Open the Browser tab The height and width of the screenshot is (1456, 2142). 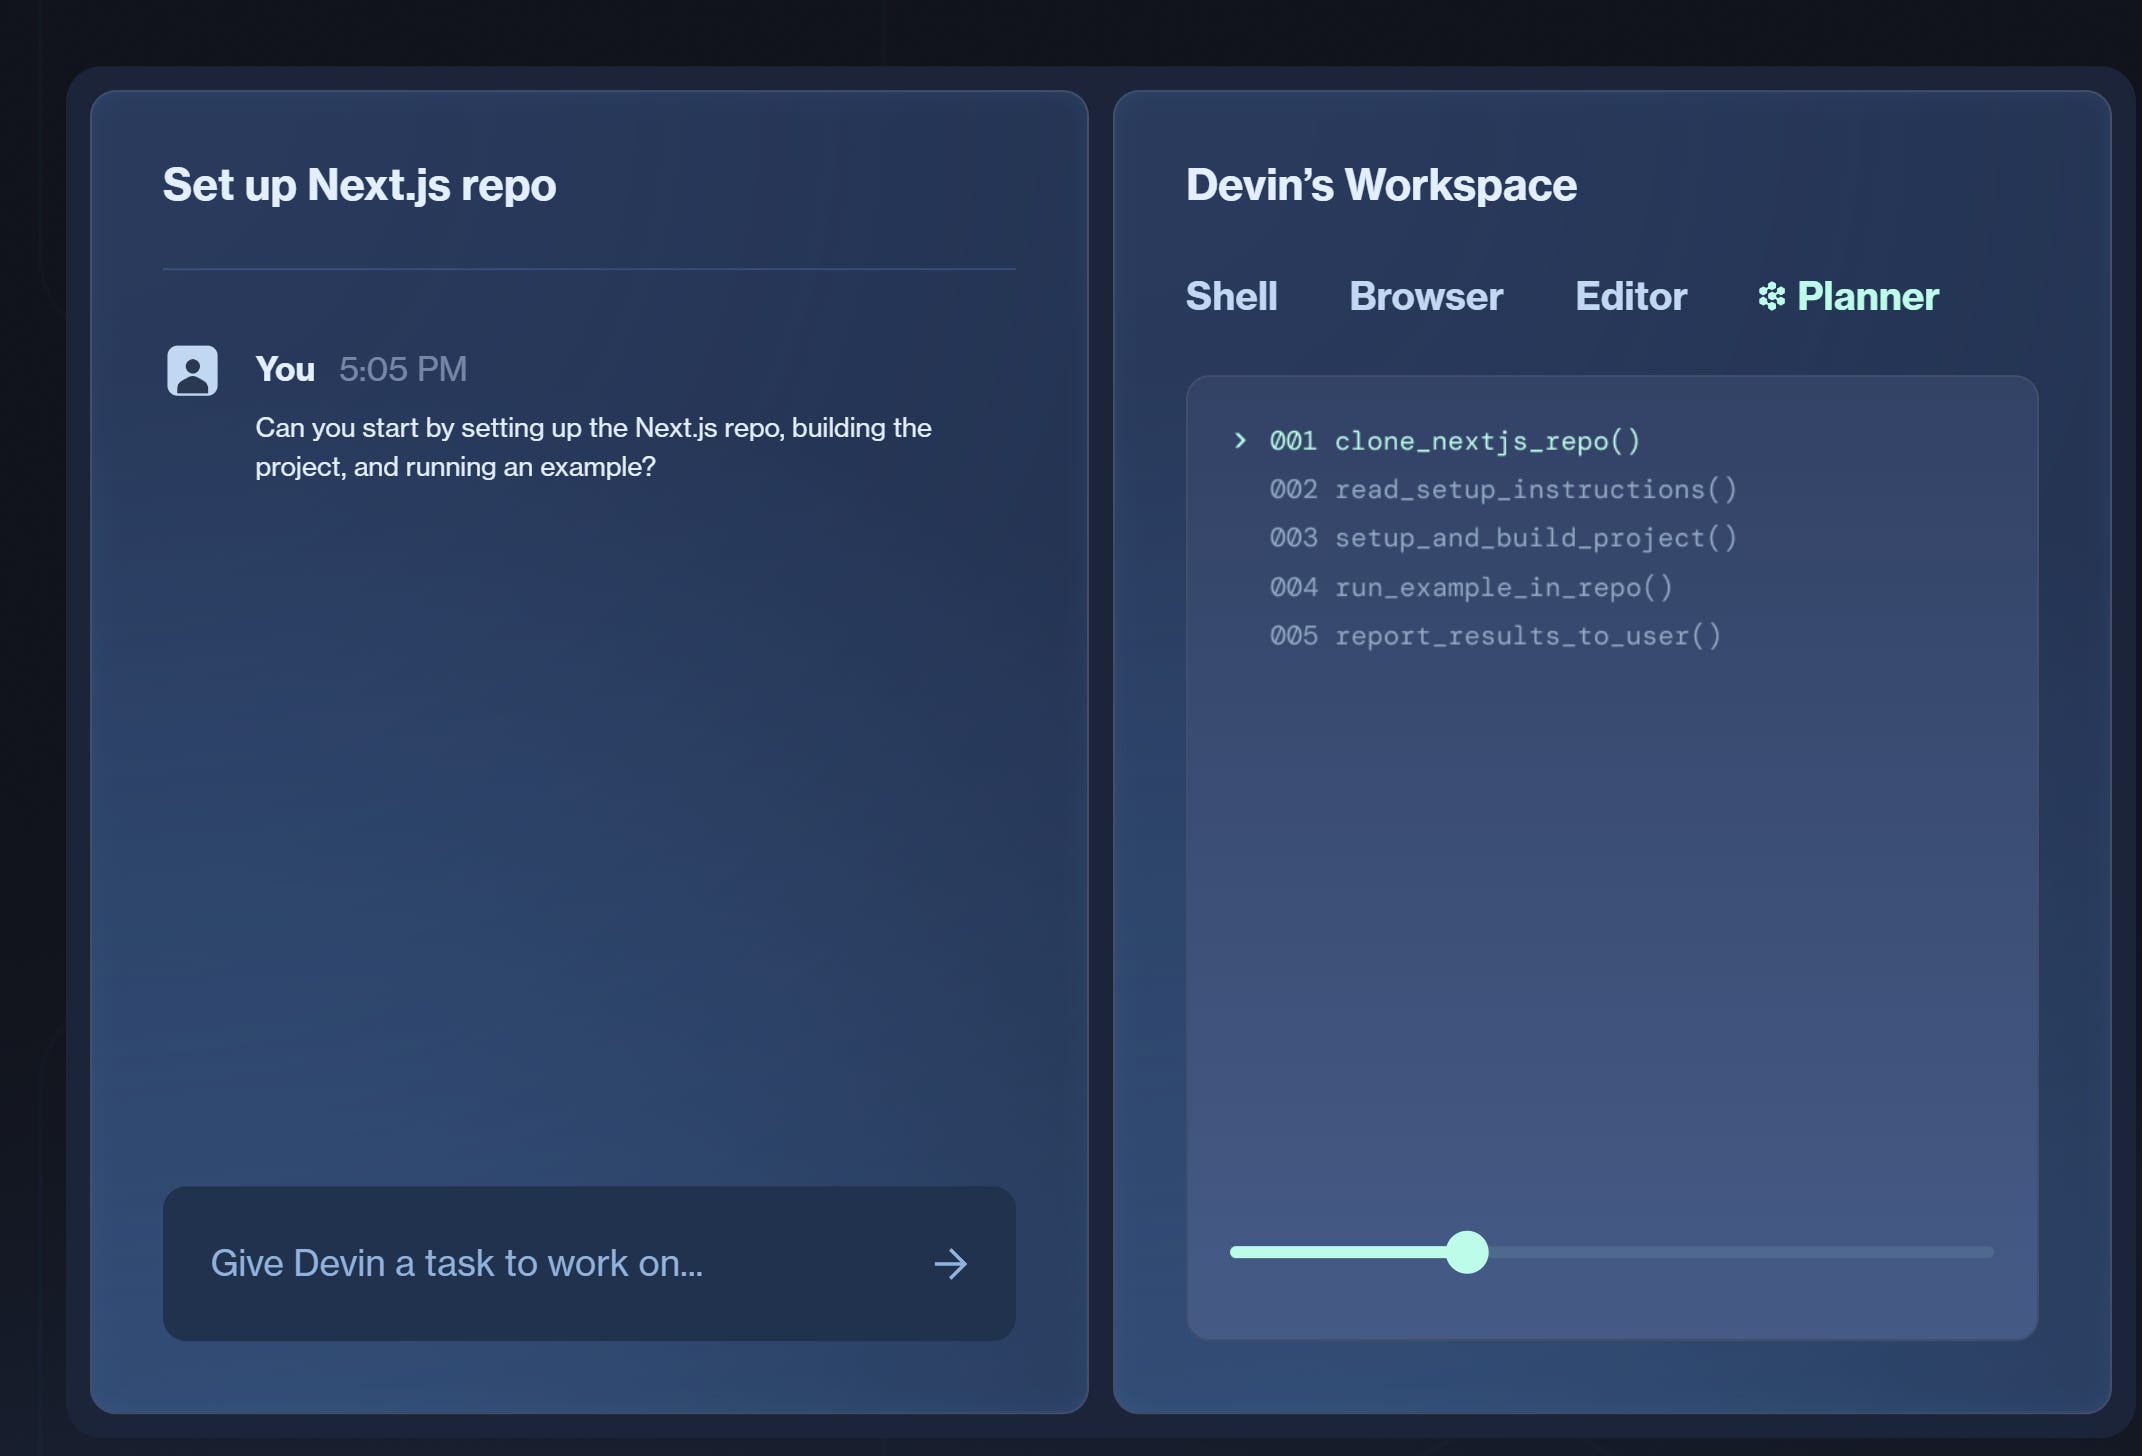[1426, 297]
